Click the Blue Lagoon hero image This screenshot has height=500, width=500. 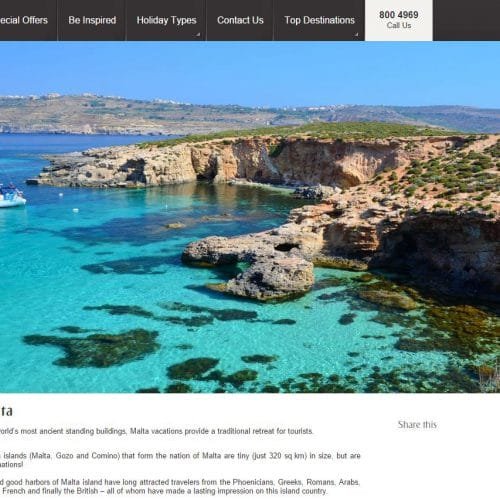tap(250, 217)
